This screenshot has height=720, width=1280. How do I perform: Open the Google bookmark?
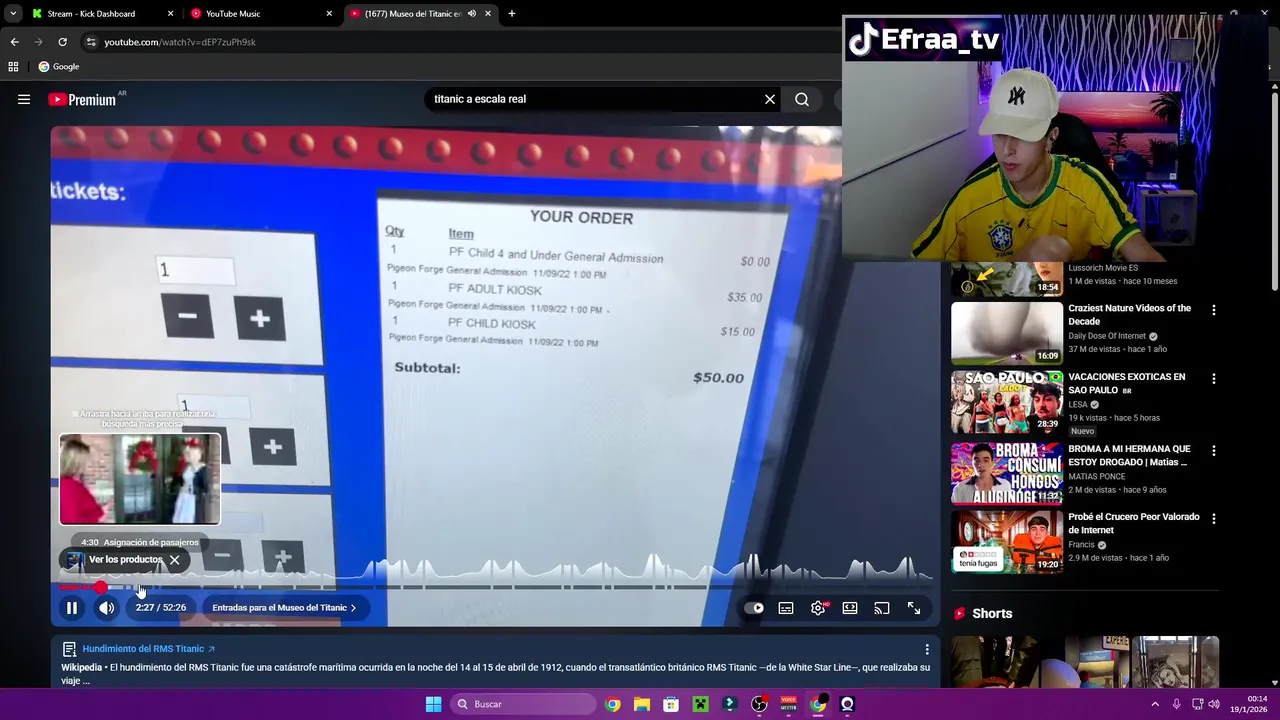[59, 67]
